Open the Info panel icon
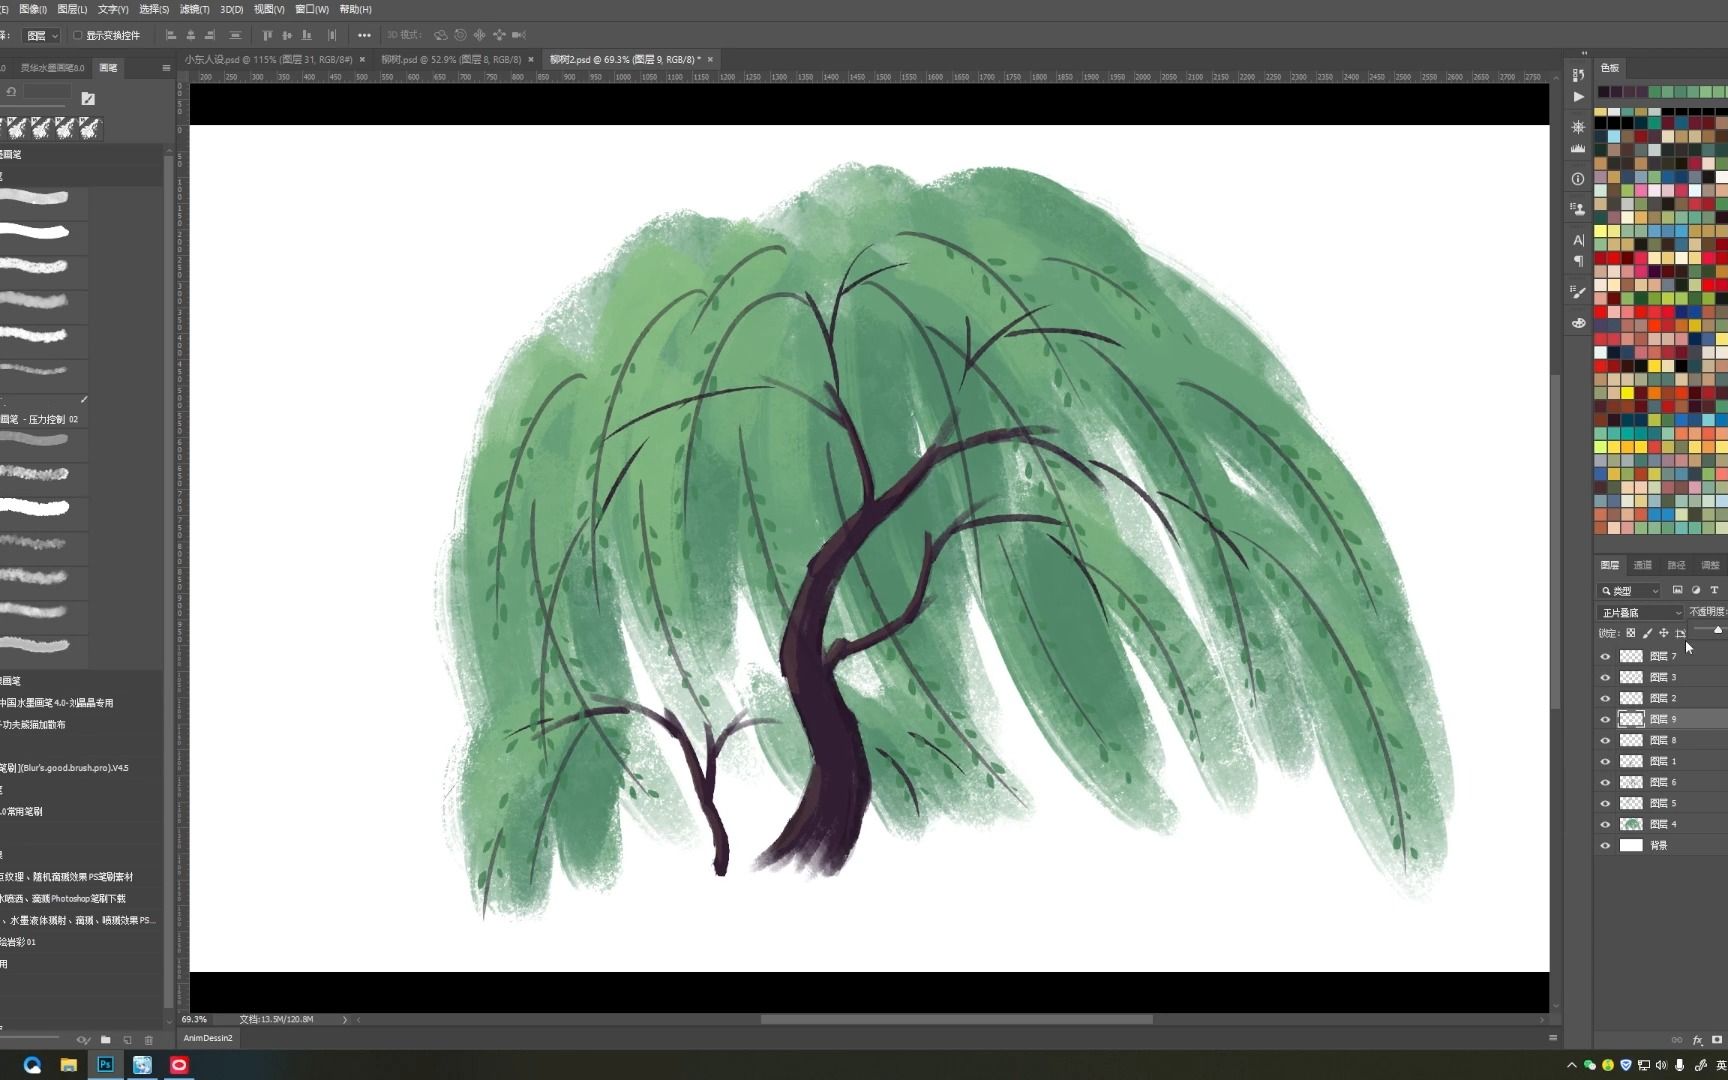This screenshot has height=1080, width=1728. tap(1578, 179)
